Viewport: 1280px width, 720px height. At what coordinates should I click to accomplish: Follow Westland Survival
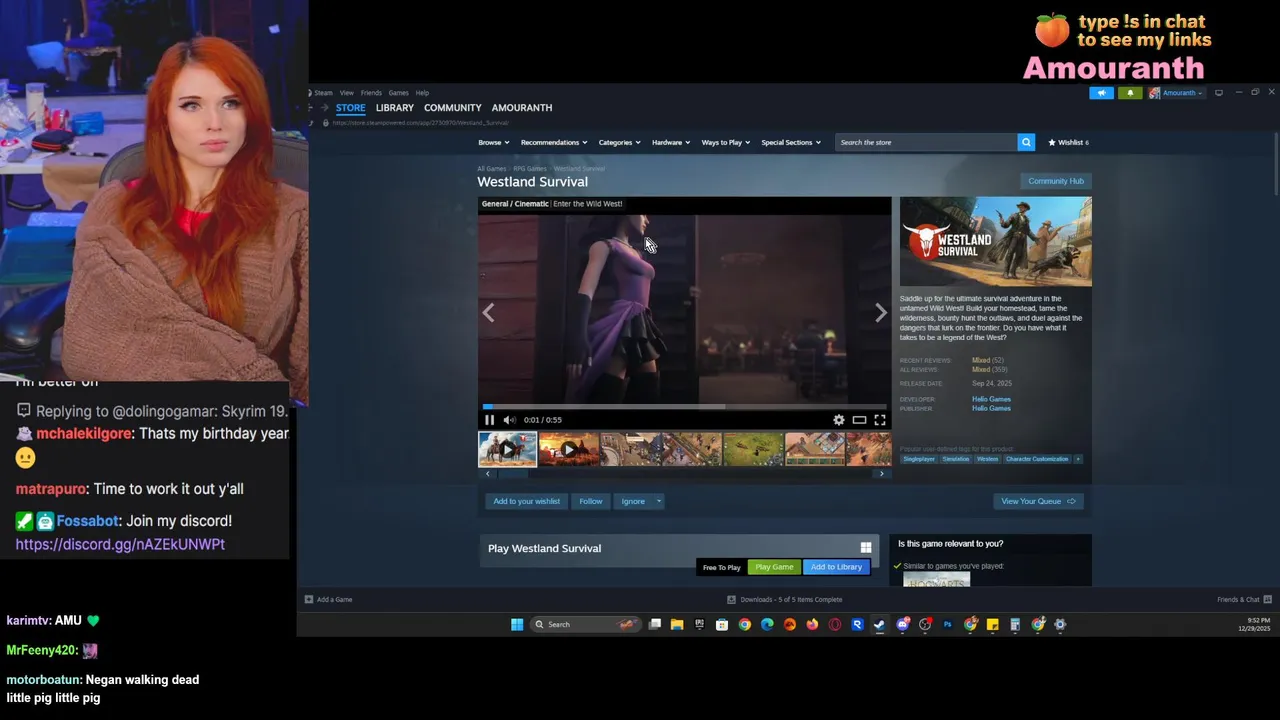click(x=591, y=501)
